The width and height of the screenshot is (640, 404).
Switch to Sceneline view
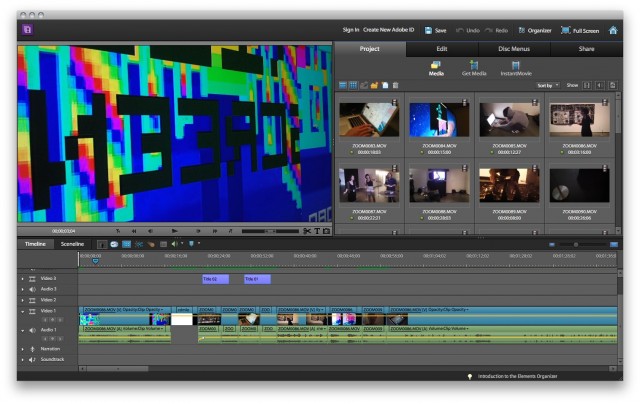pos(72,243)
